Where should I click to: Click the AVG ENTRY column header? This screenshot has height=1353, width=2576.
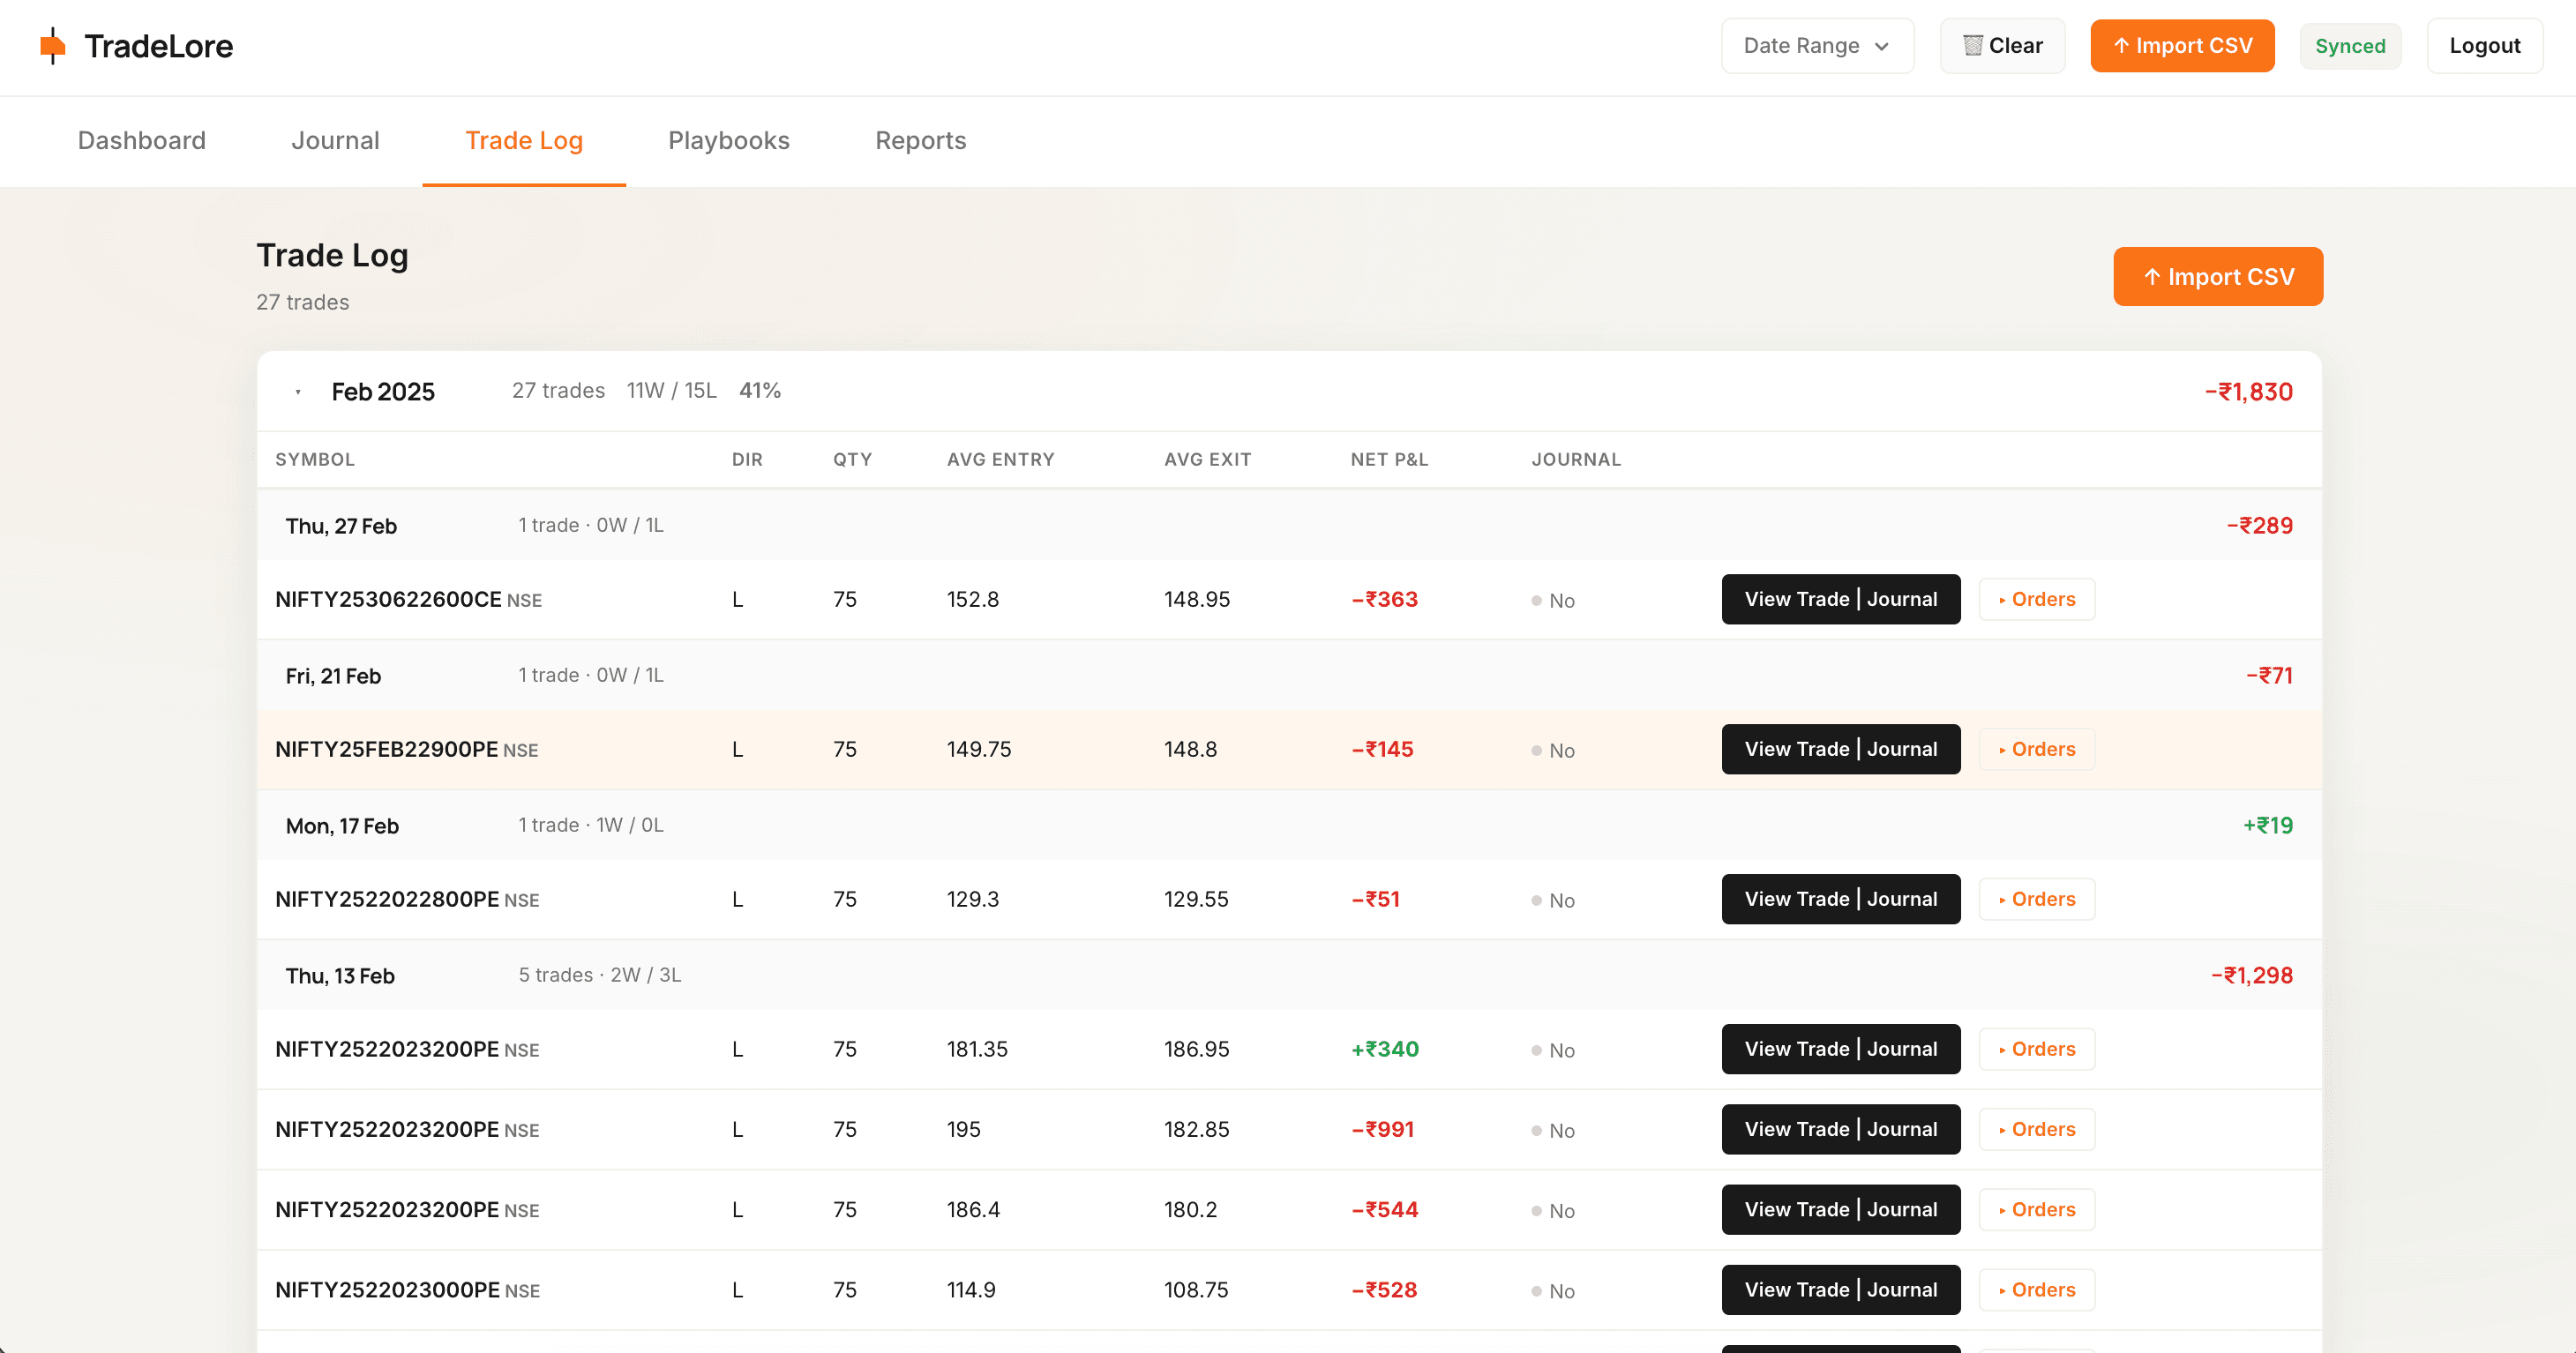point(1000,460)
